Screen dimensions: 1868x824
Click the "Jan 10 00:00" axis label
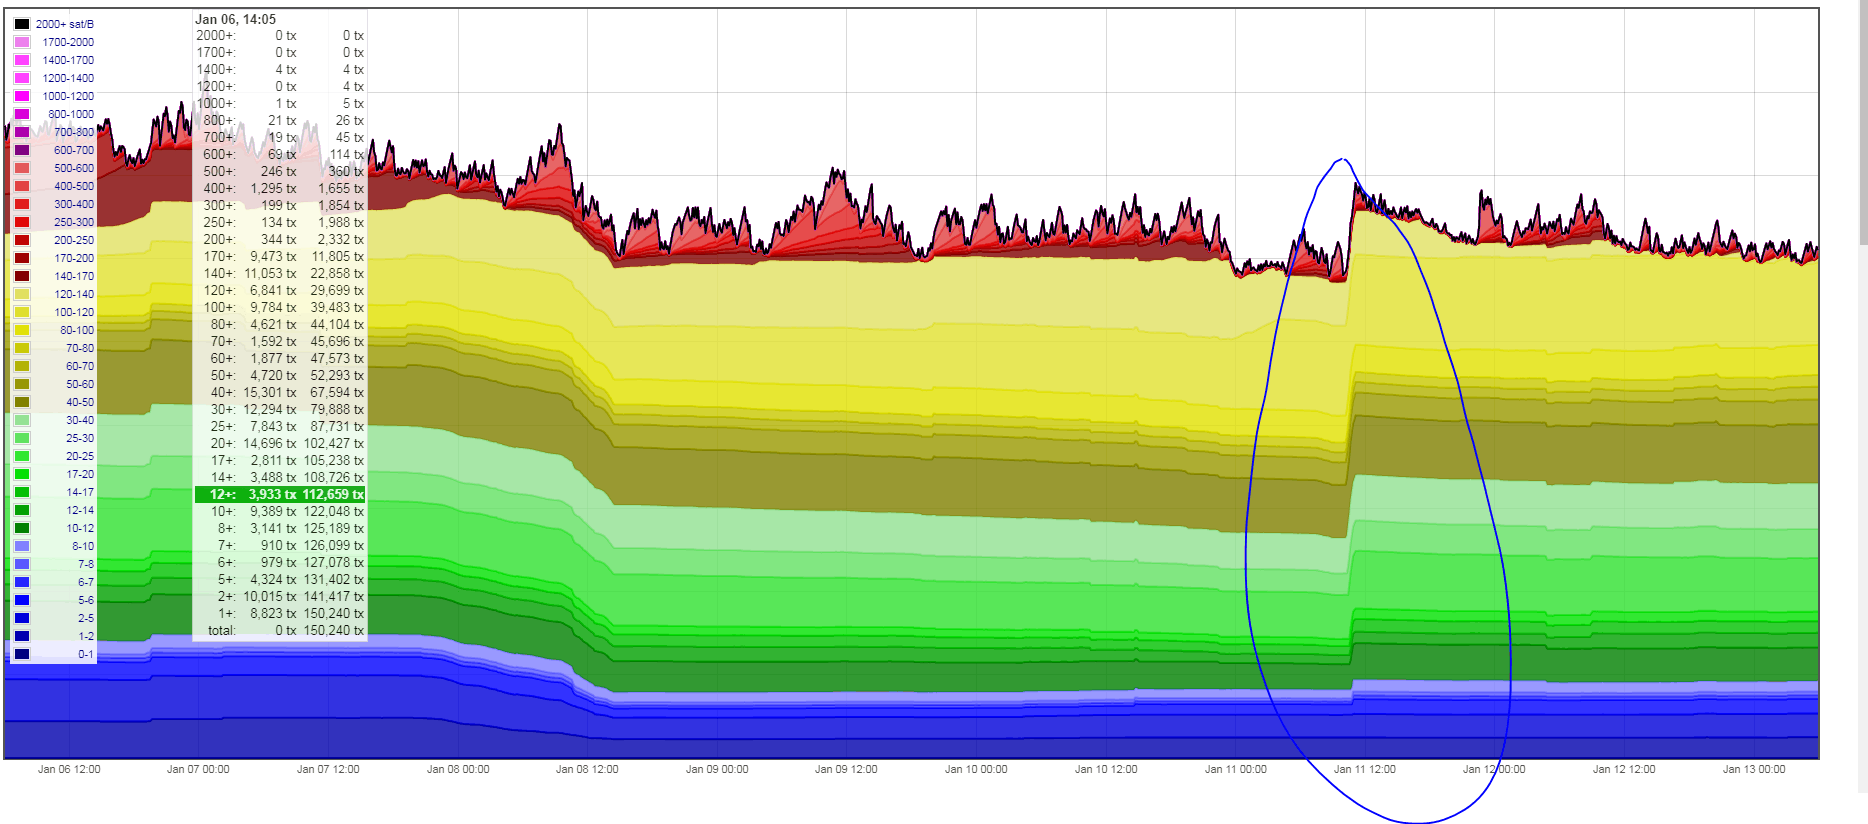(976, 769)
